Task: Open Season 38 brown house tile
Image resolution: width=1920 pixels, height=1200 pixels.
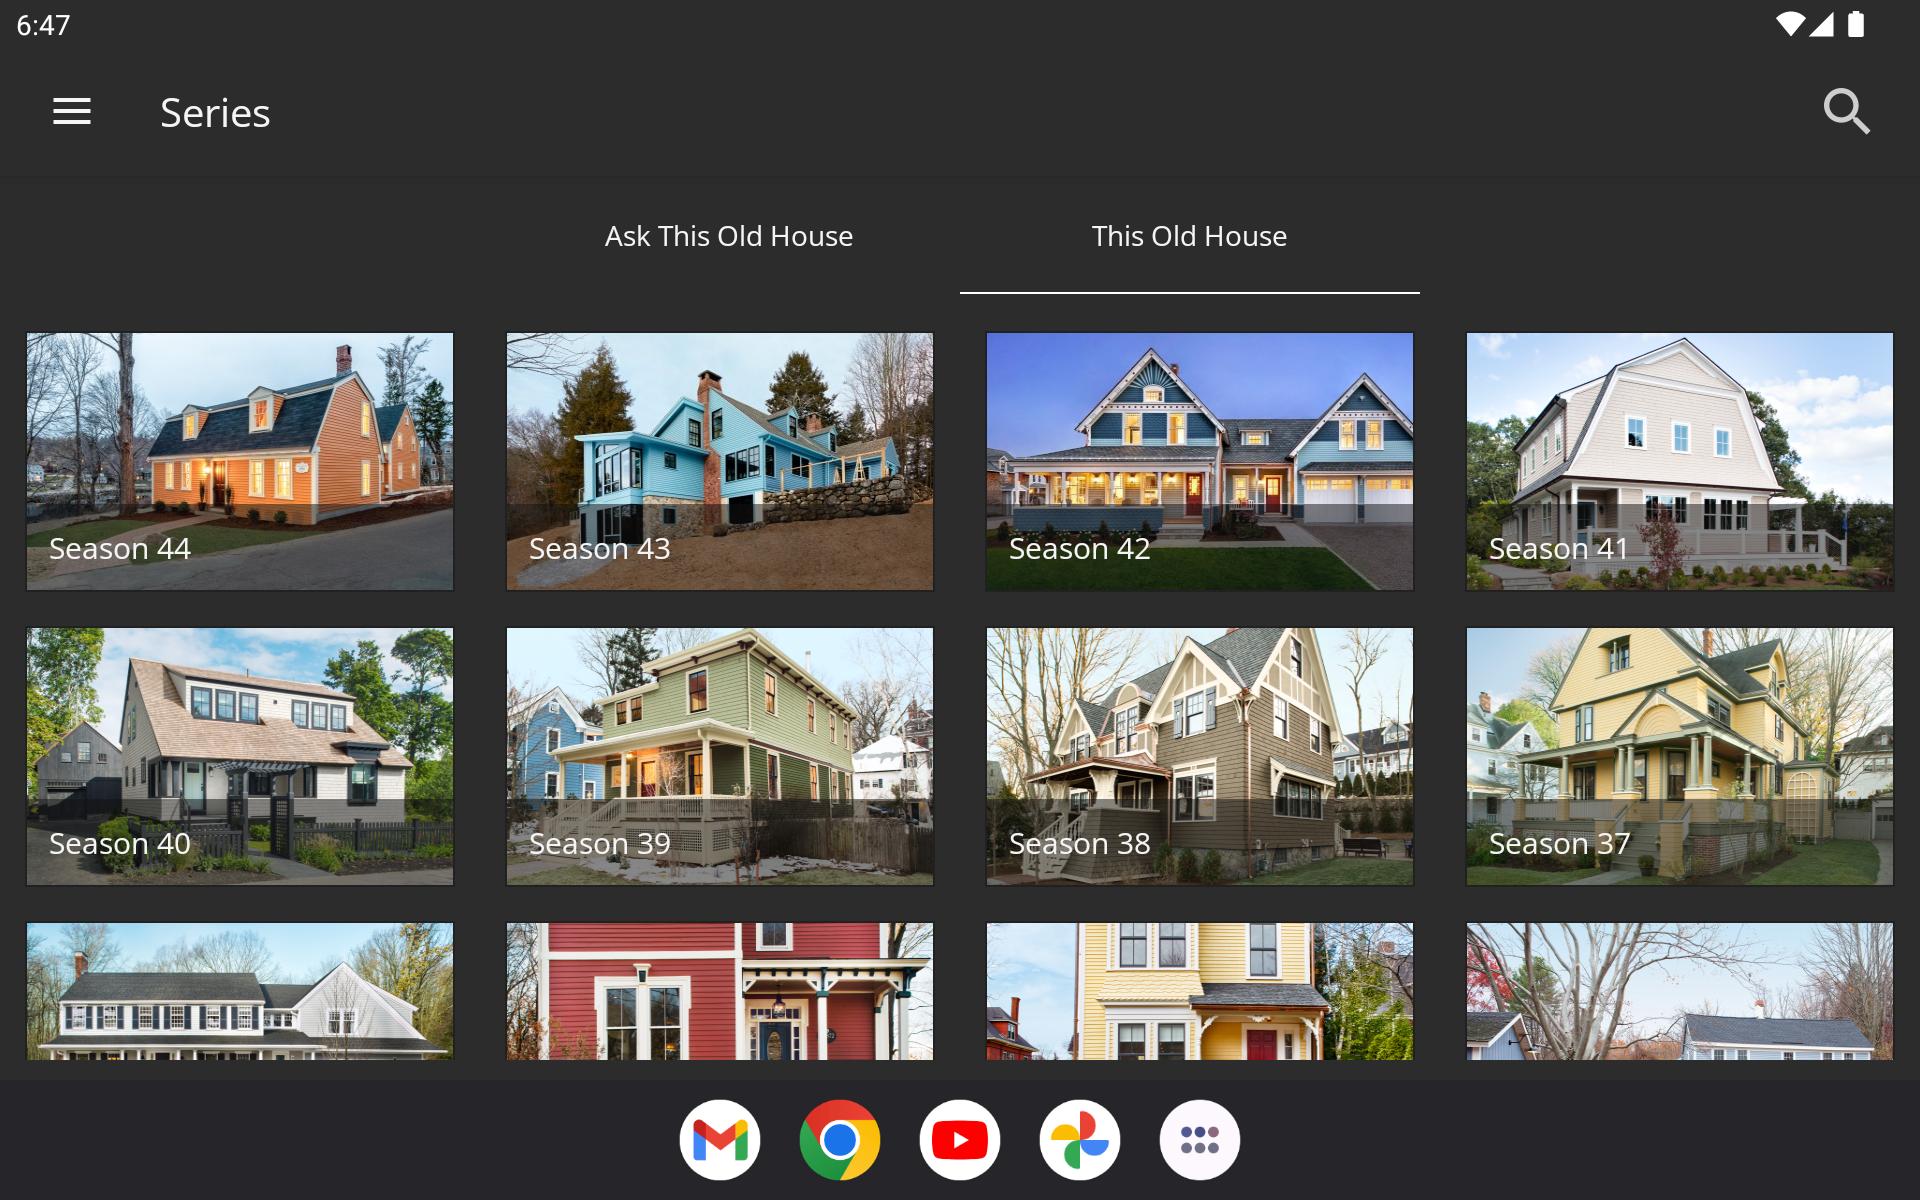Action: click(x=1200, y=756)
